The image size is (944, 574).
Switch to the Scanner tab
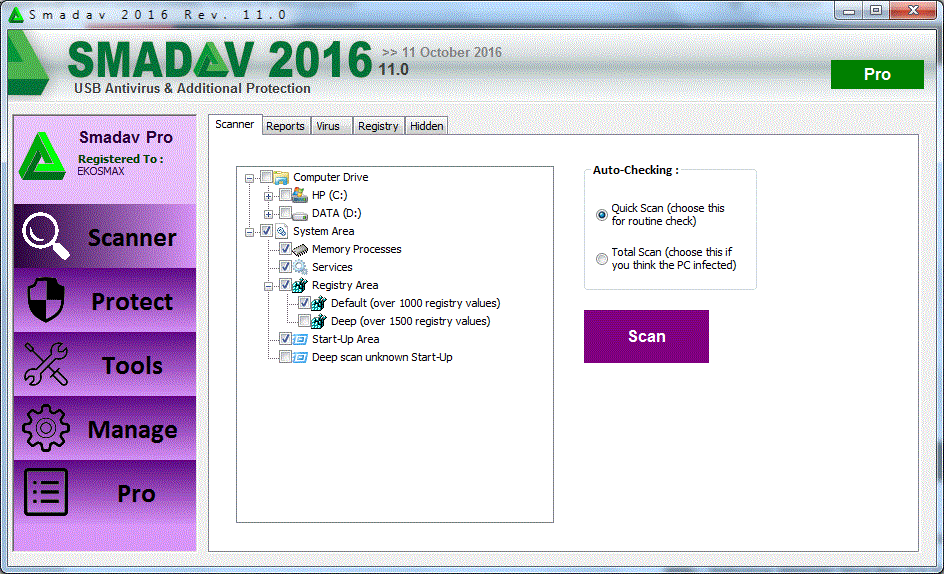point(235,125)
